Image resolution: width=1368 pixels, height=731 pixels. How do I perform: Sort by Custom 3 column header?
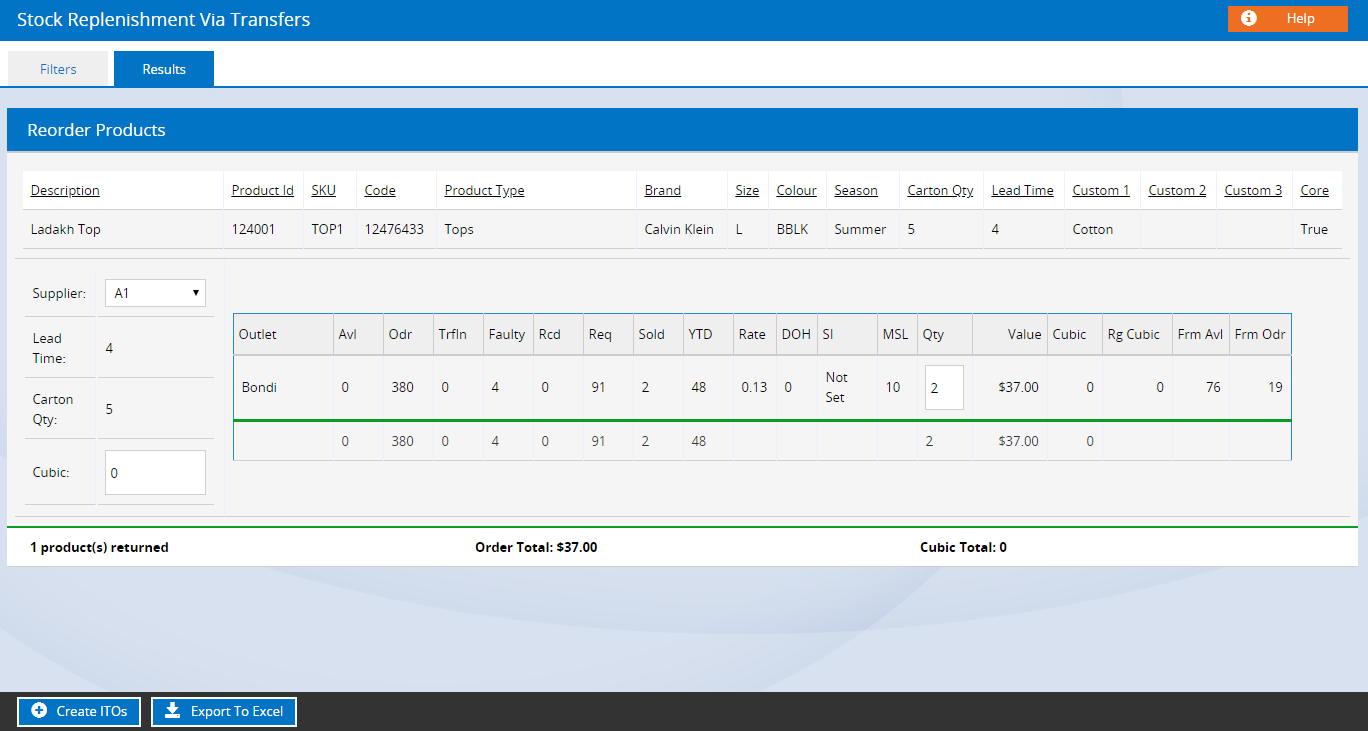[x=1253, y=190]
